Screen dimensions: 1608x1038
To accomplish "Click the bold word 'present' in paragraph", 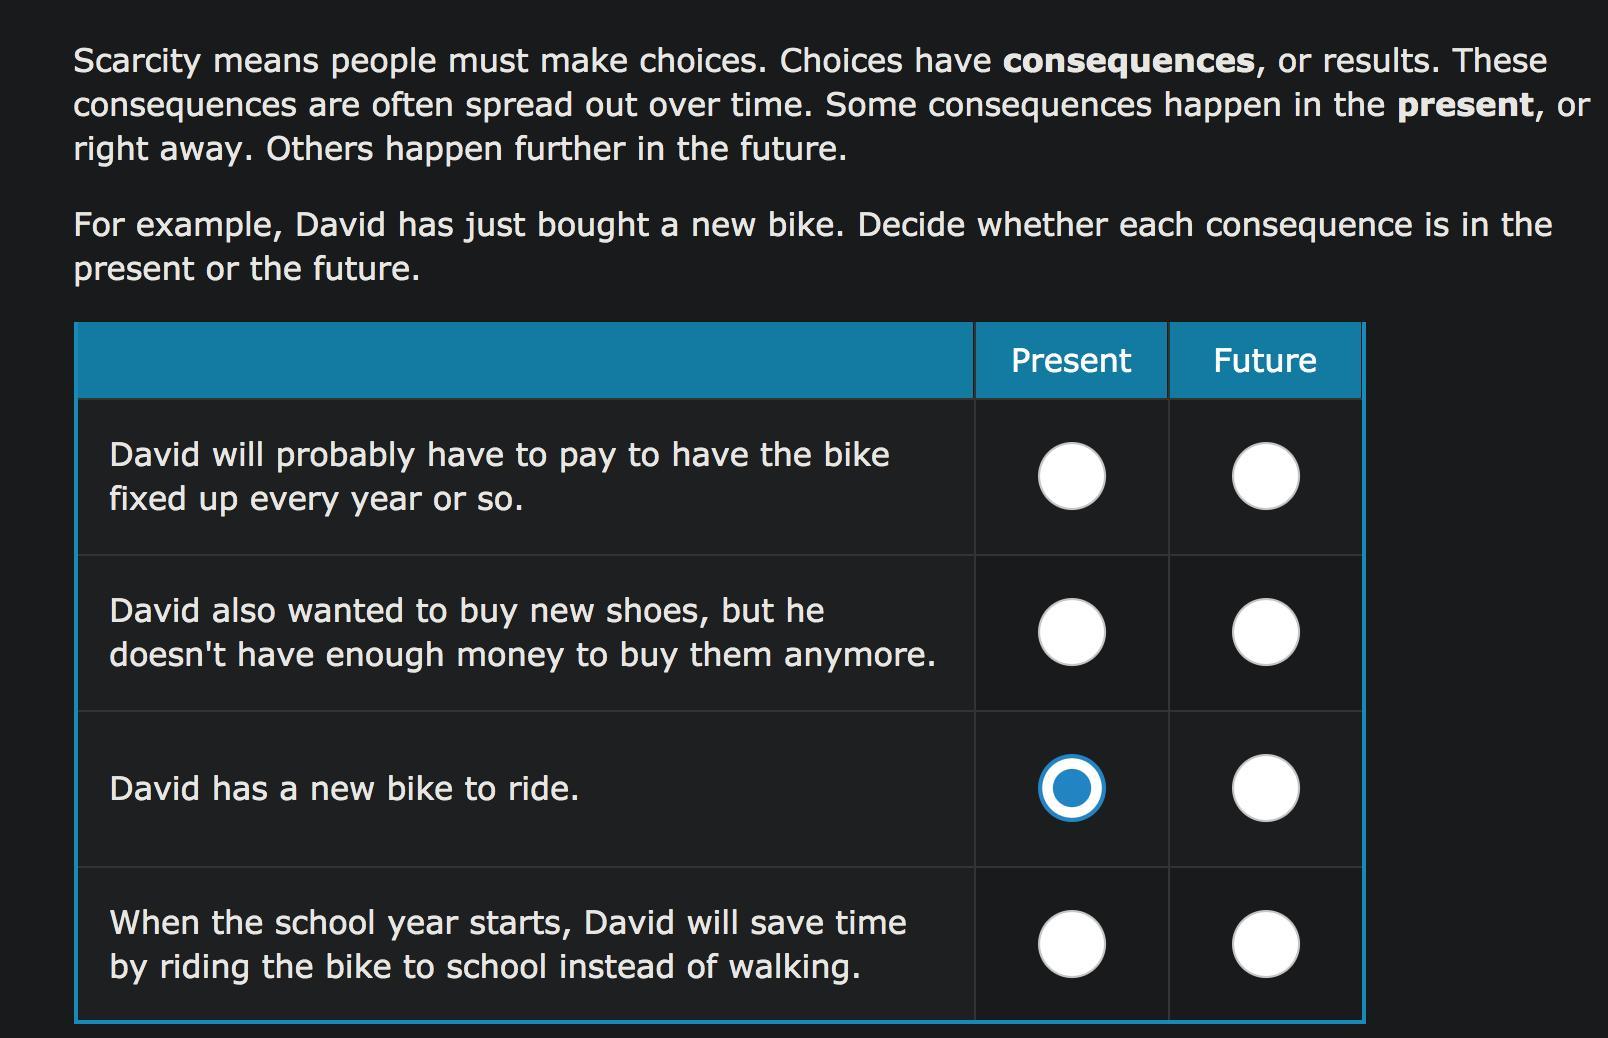I will [x=1464, y=105].
